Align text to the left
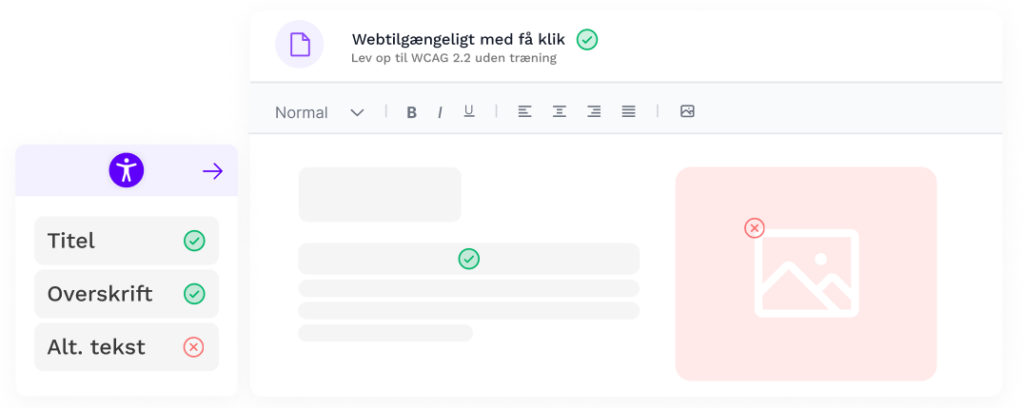The image size is (1024, 409). pos(524,112)
